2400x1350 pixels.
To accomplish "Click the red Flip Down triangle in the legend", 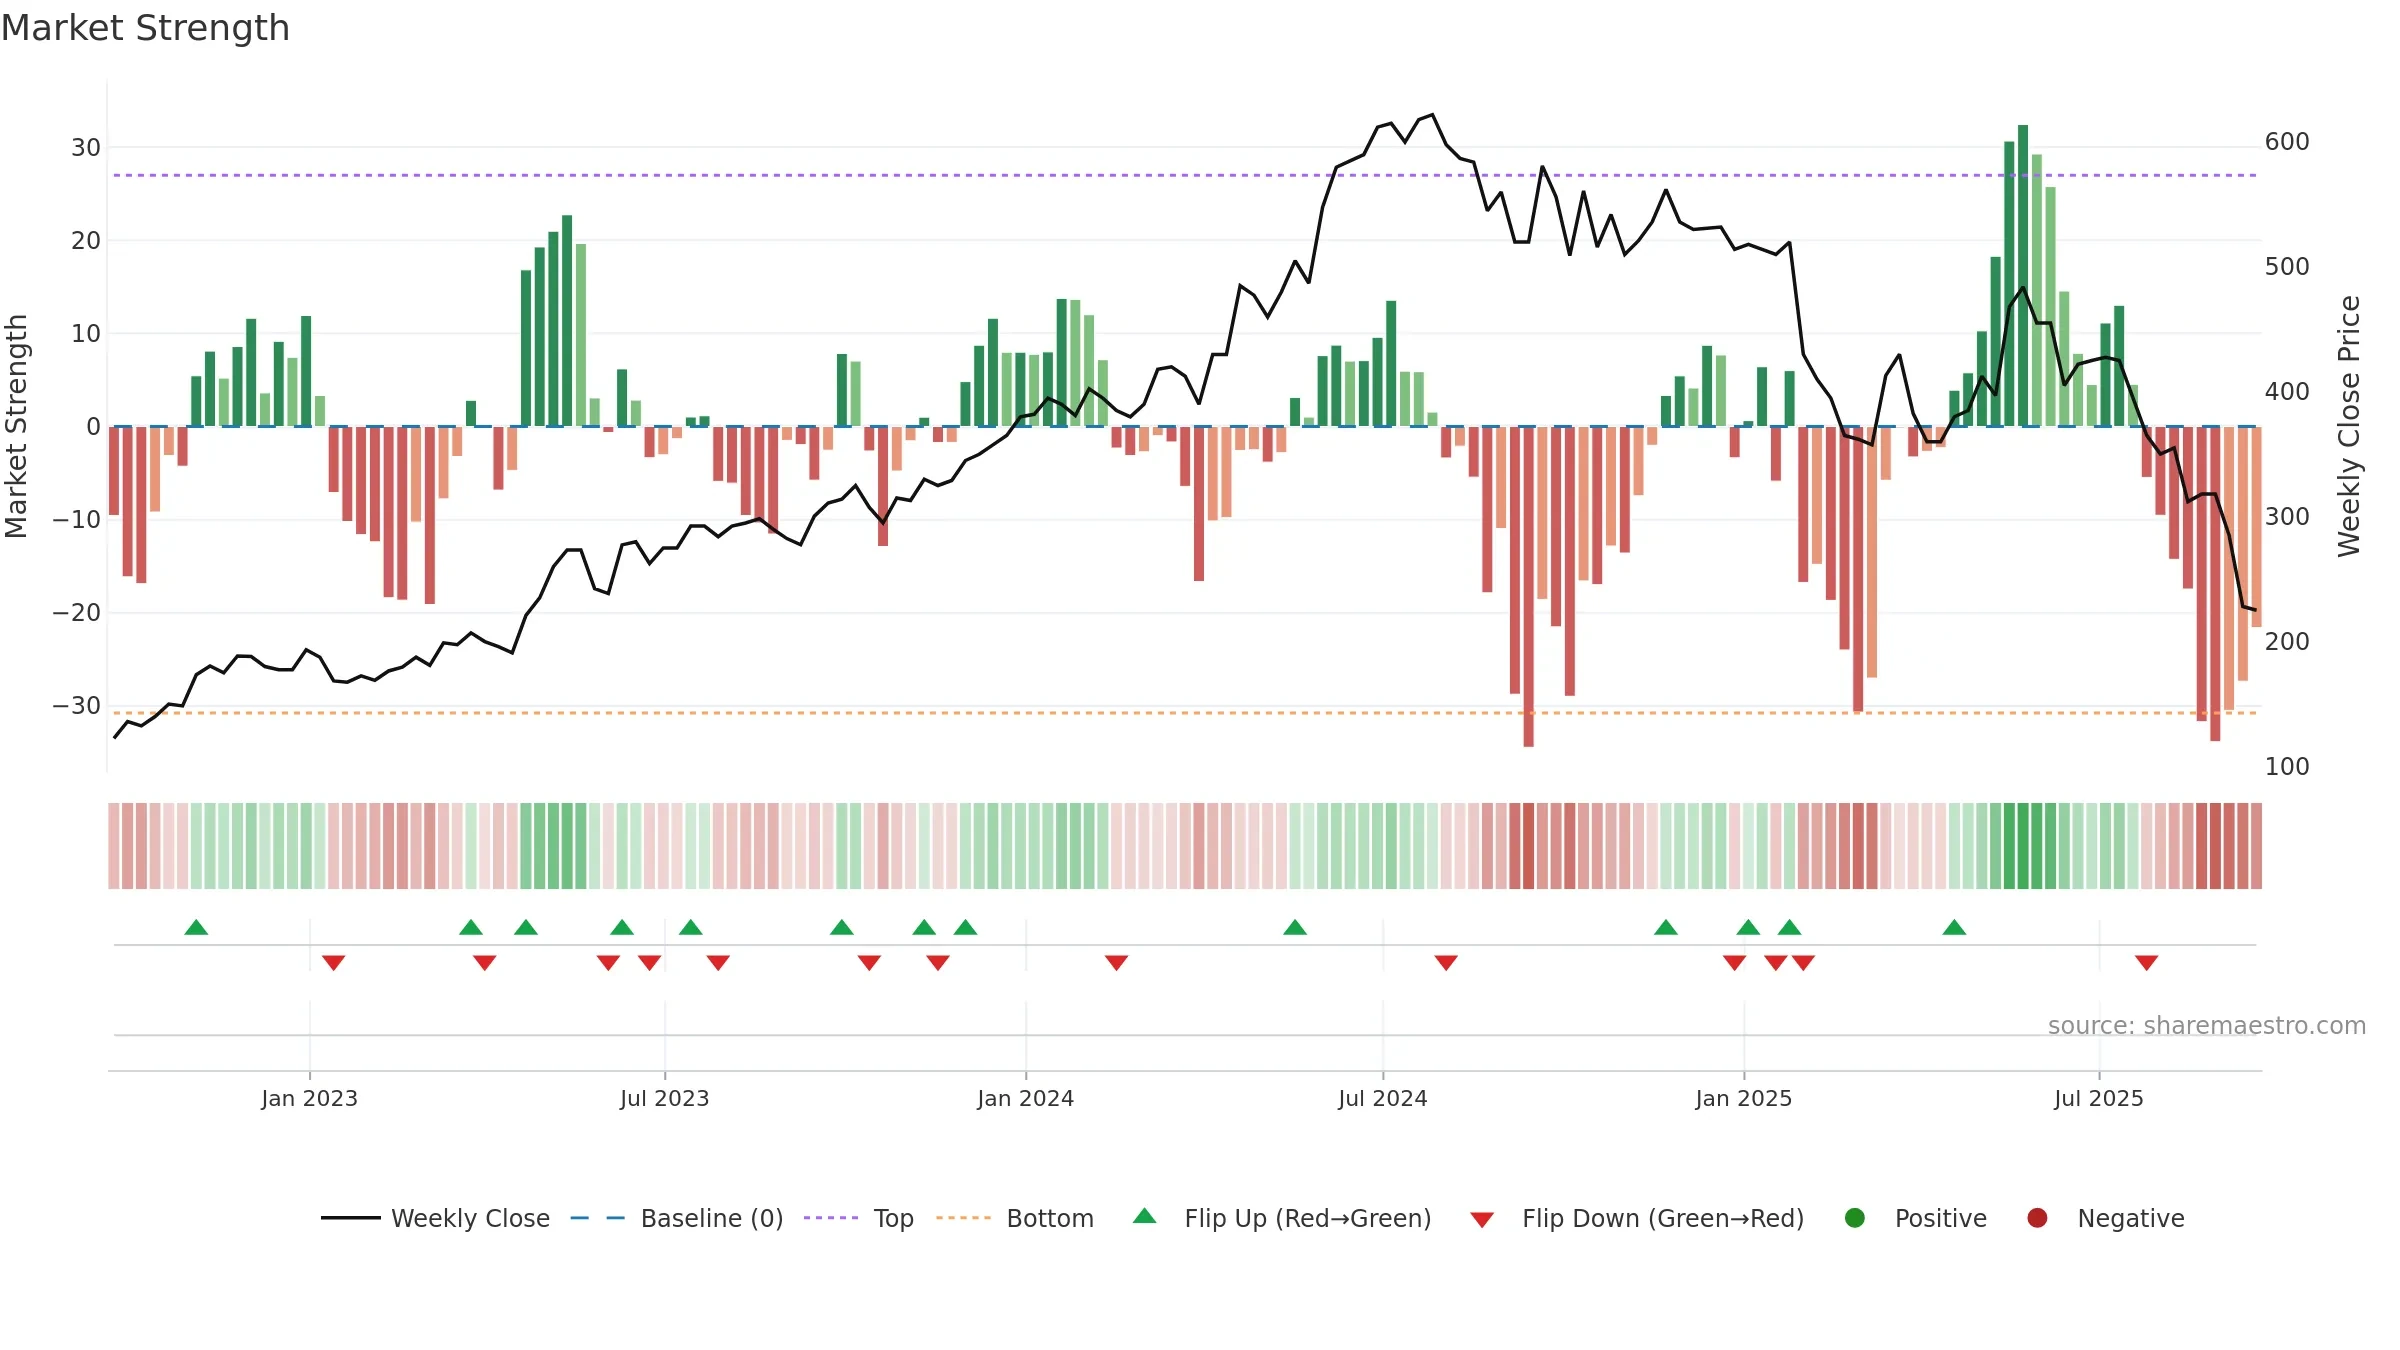I will (1482, 1220).
